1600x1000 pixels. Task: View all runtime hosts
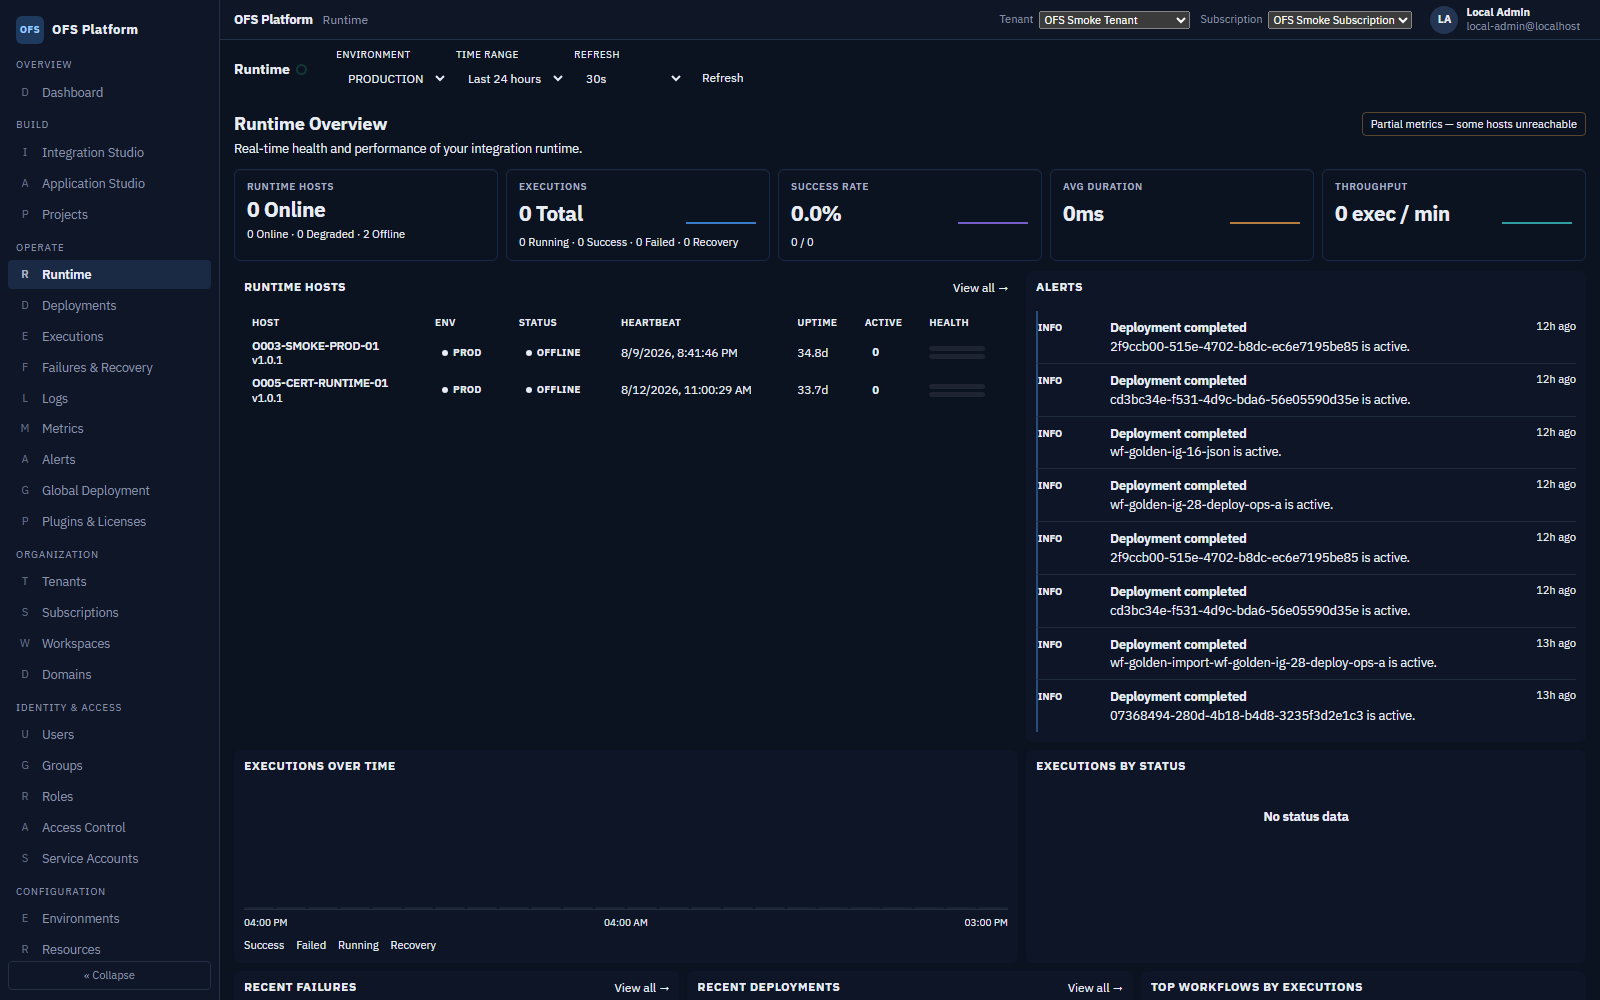980,288
